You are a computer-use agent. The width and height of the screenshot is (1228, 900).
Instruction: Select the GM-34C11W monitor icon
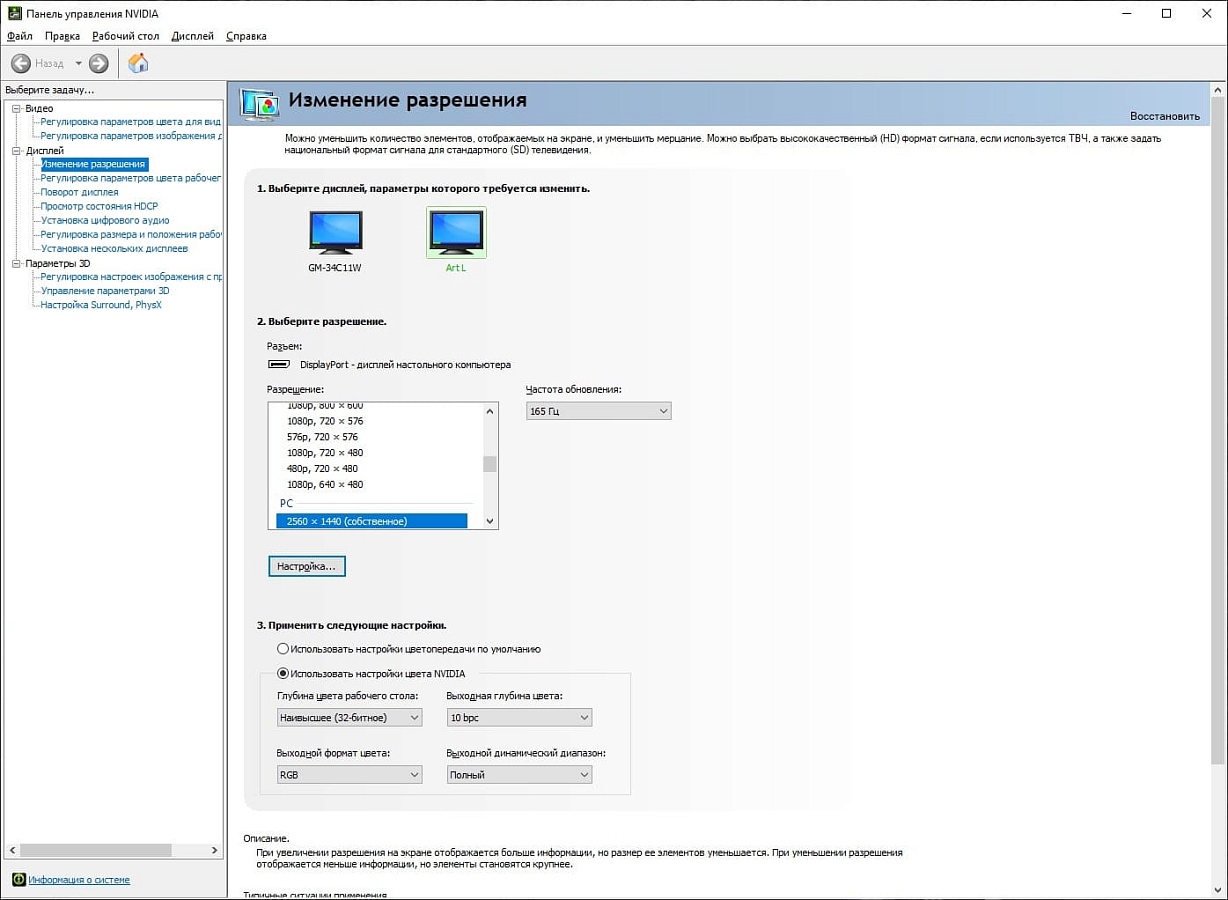(335, 232)
